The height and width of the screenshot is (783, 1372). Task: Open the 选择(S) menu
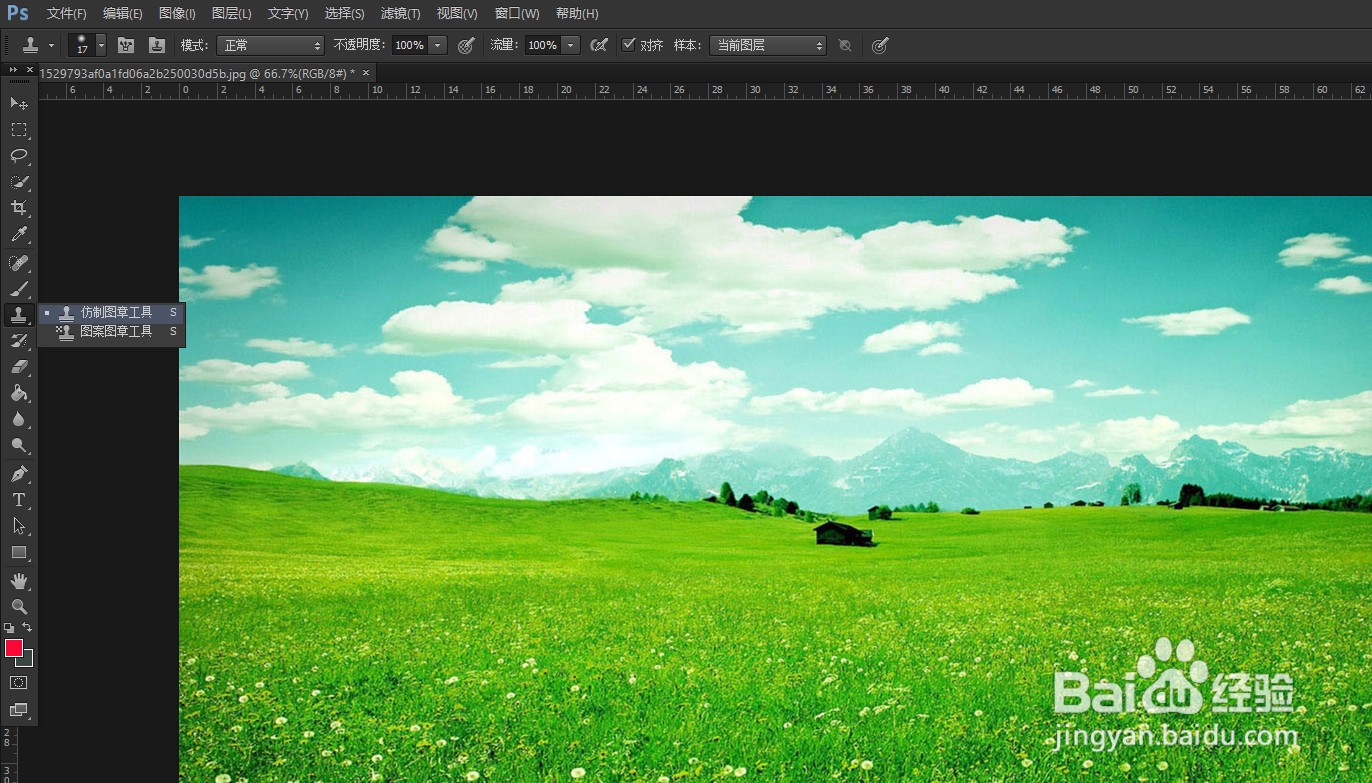pyautogui.click(x=345, y=14)
